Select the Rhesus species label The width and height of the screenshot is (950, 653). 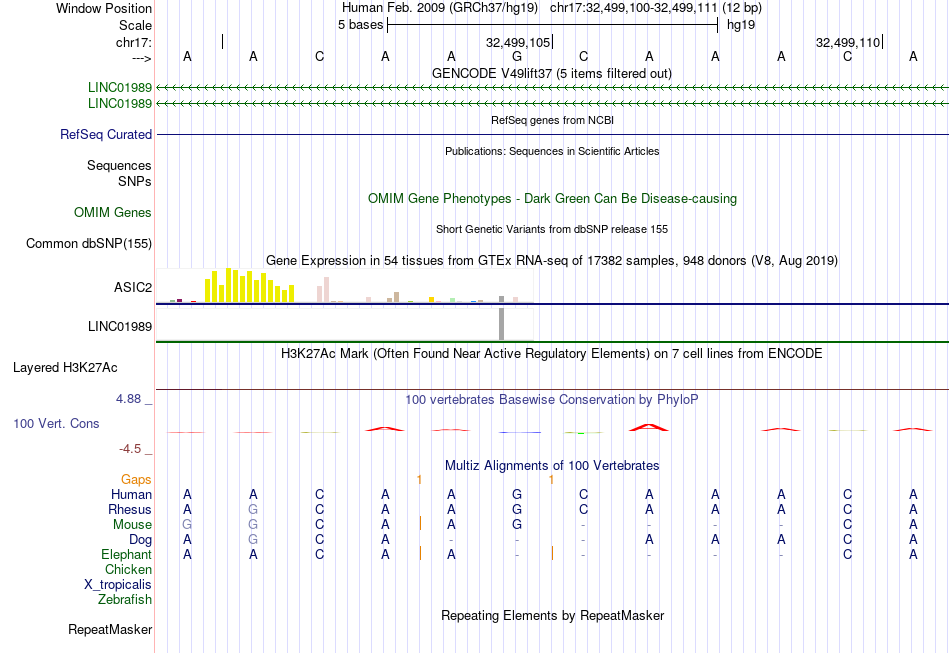click(130, 509)
